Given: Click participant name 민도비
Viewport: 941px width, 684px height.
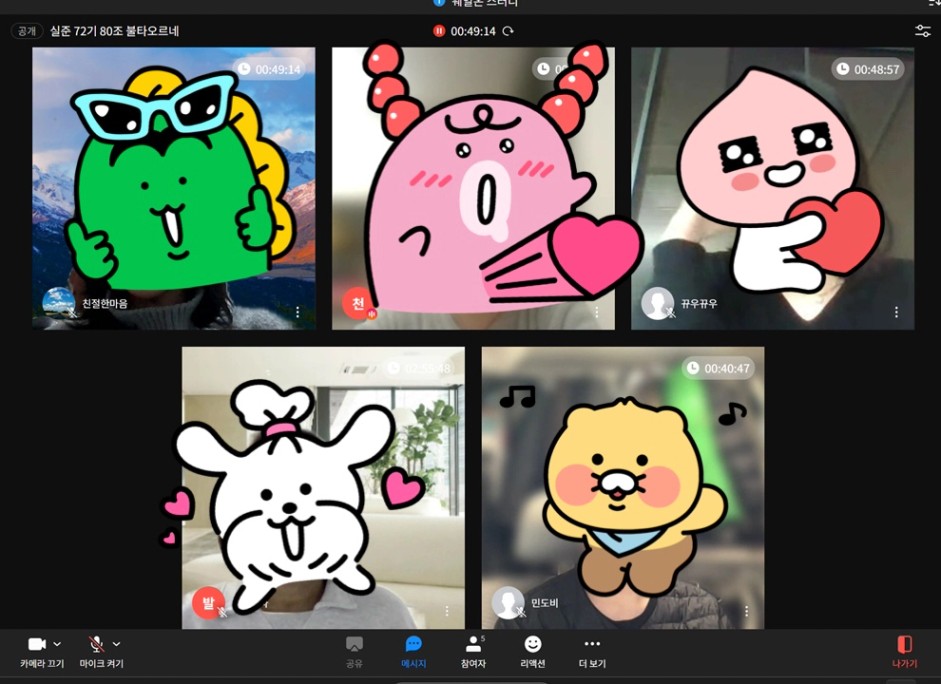Looking at the screenshot, I should 545,603.
